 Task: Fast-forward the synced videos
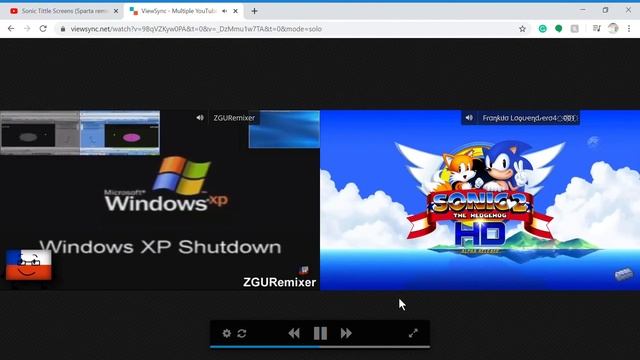[346, 333]
